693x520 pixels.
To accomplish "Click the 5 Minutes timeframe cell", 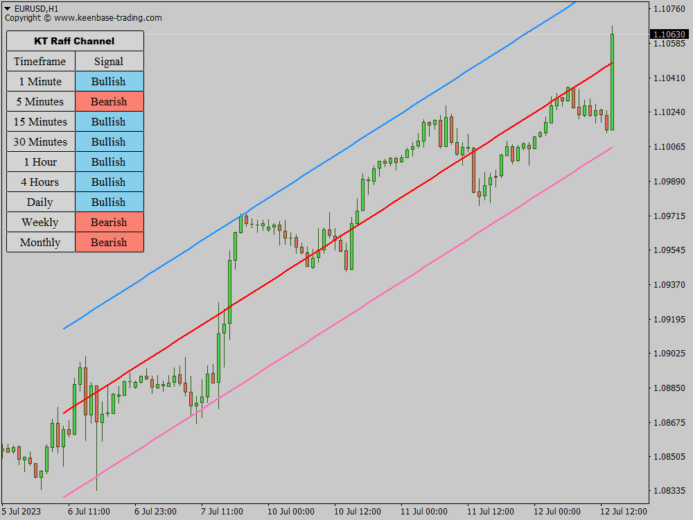I will pyautogui.click(x=41, y=102).
